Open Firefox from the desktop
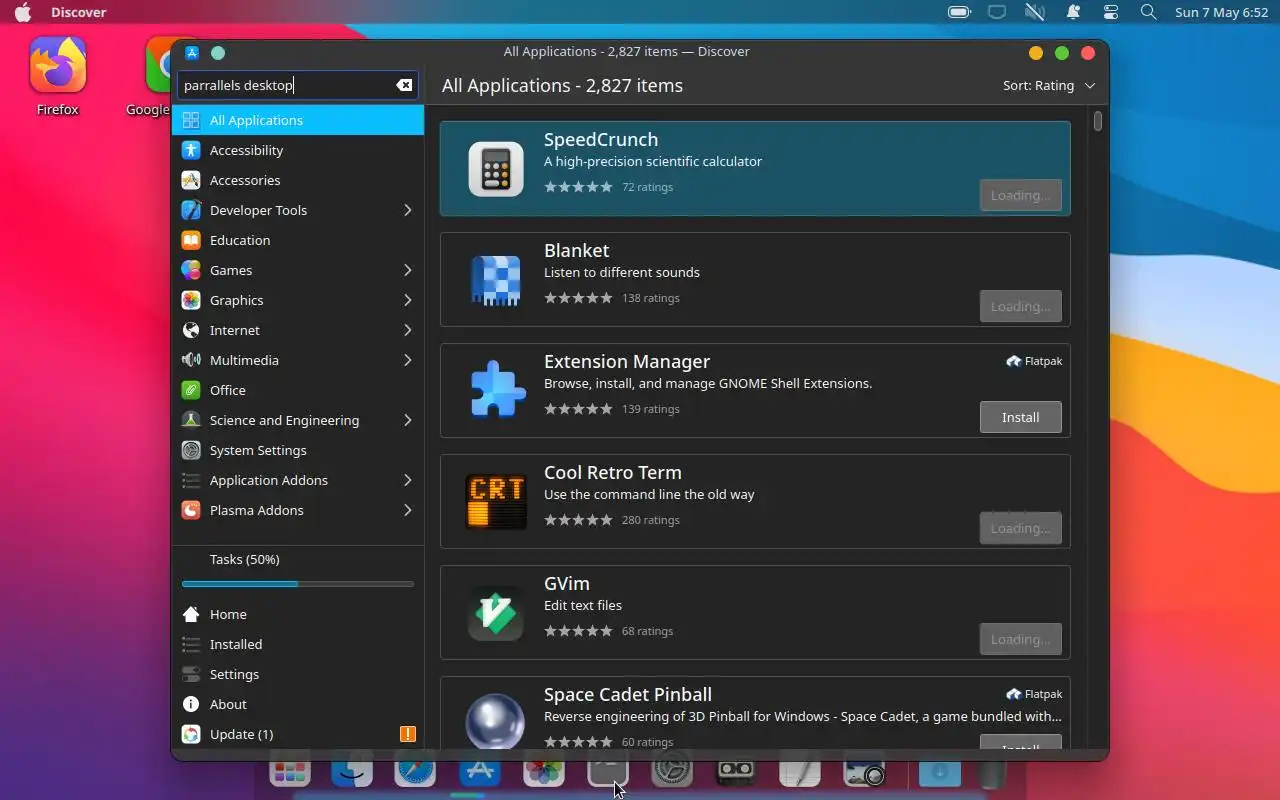Viewport: 1280px width, 800px height. (58, 77)
